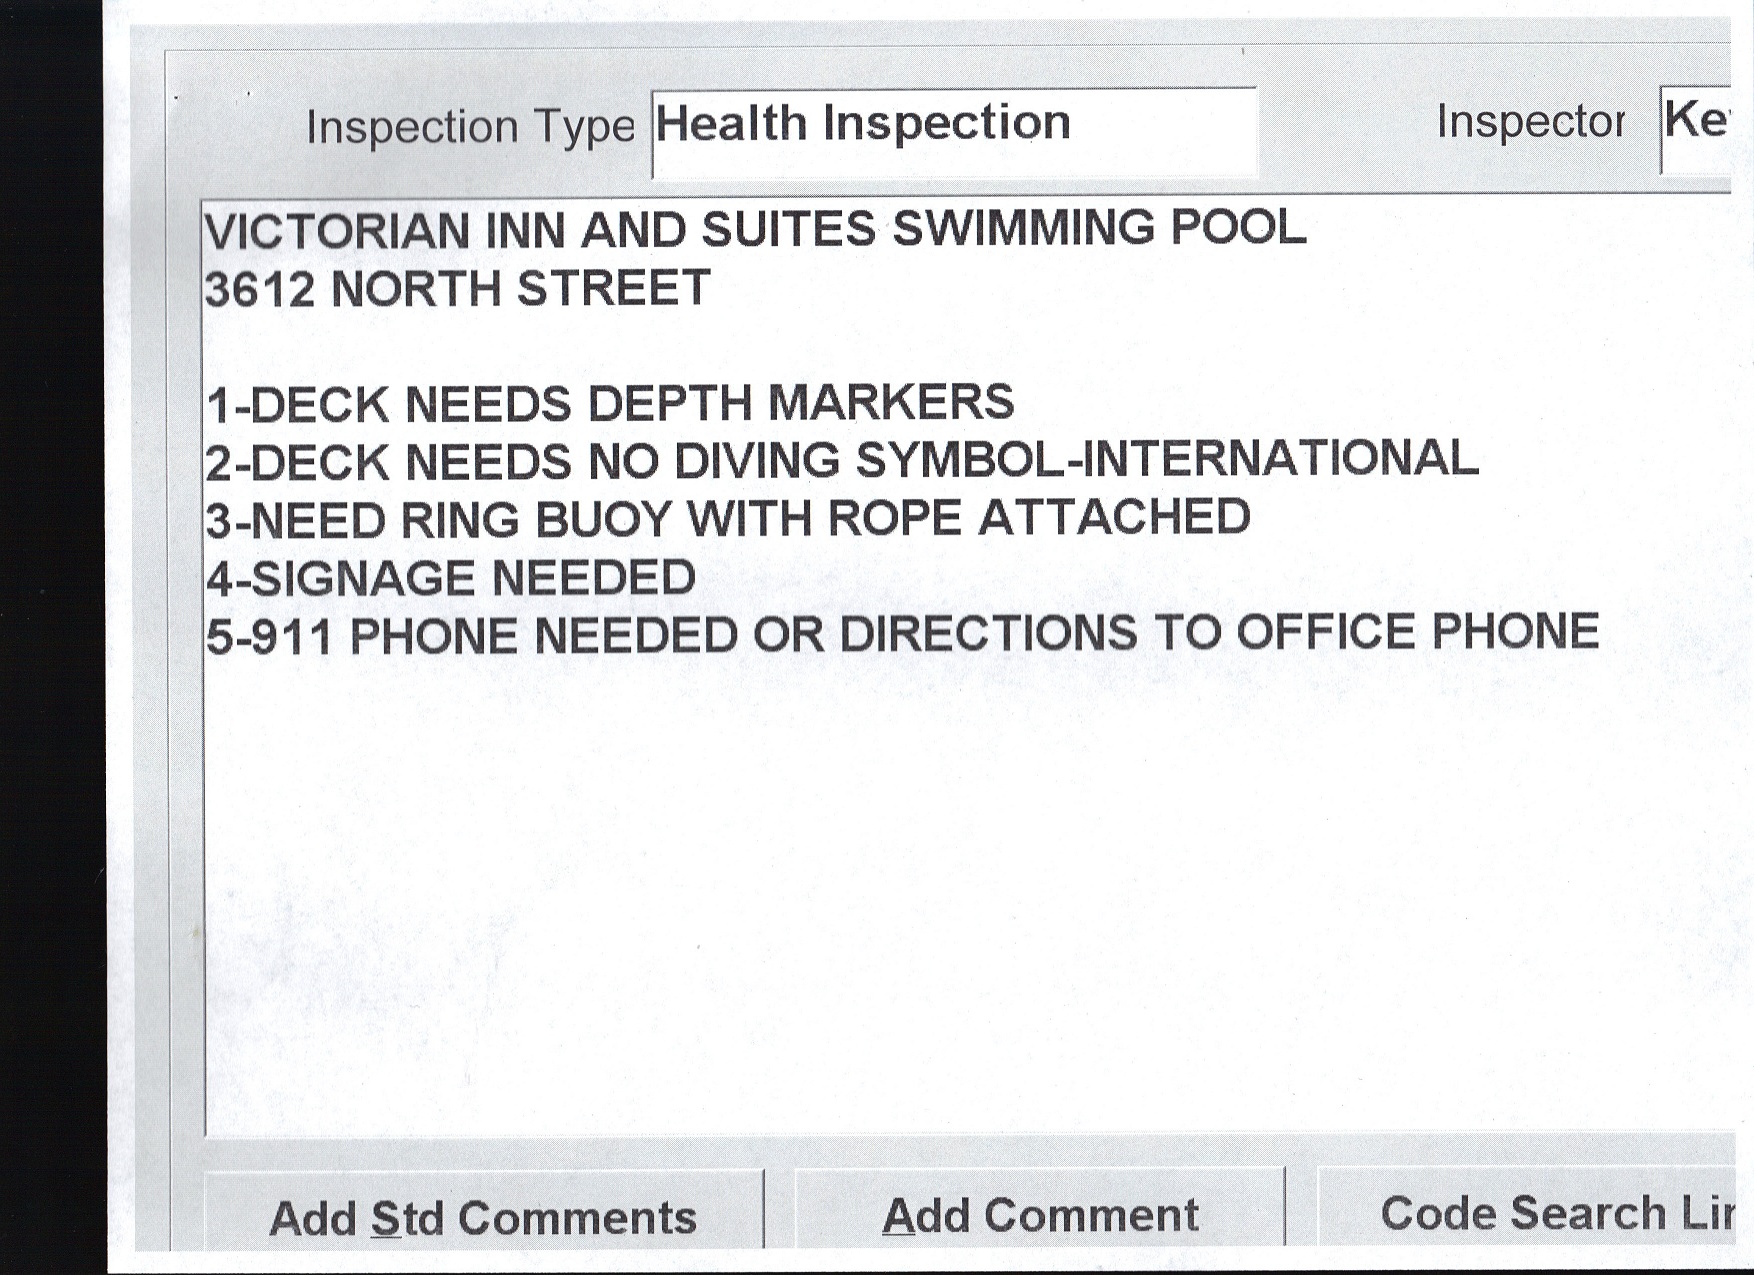
Task: Click the Inspector label
Action: pos(1530,122)
